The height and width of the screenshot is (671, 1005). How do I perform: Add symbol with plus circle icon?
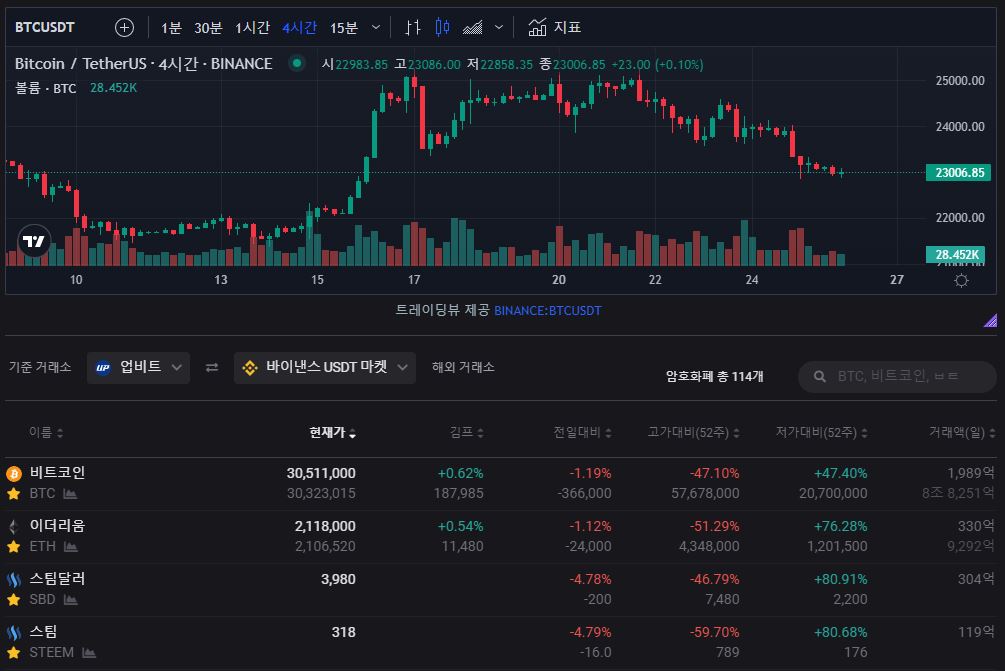124,28
